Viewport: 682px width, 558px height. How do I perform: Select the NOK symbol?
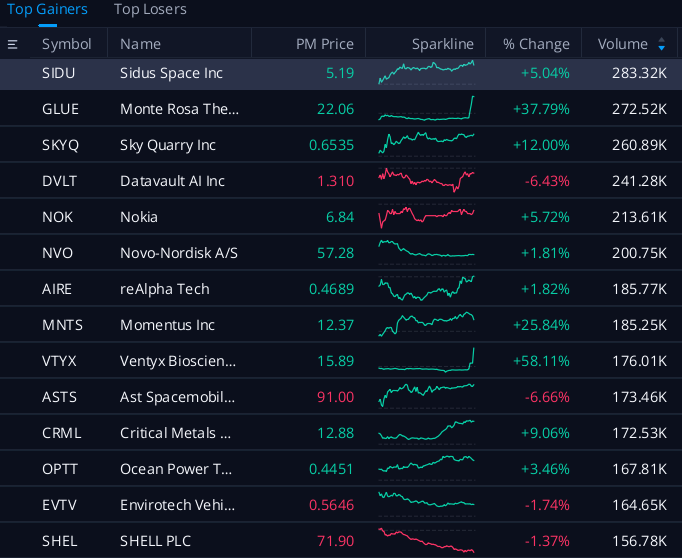click(57, 217)
